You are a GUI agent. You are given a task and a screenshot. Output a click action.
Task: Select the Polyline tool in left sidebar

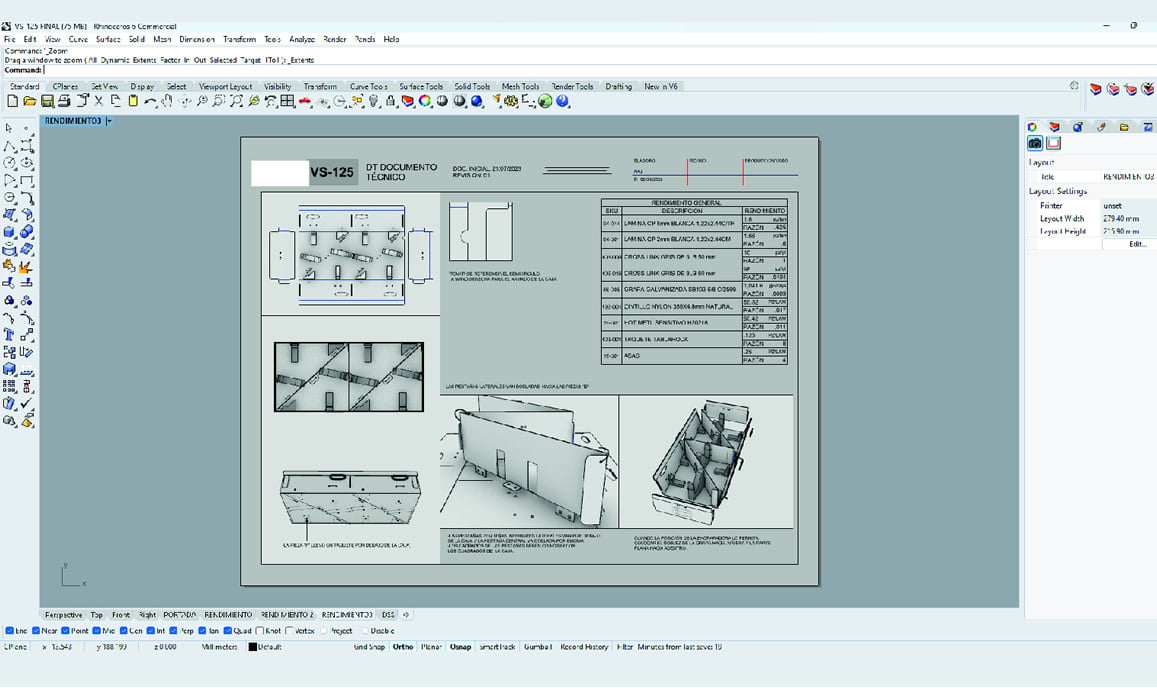(x=10, y=146)
